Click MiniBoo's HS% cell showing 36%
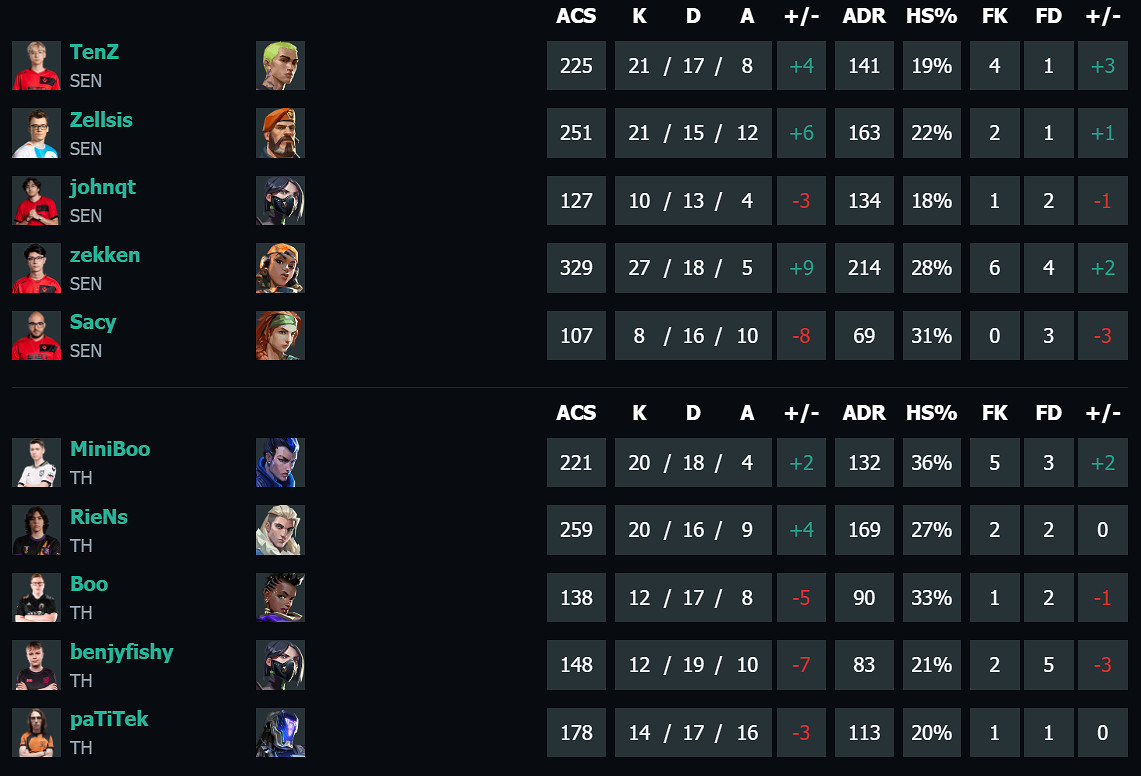The width and height of the screenshot is (1141, 776). 931,463
